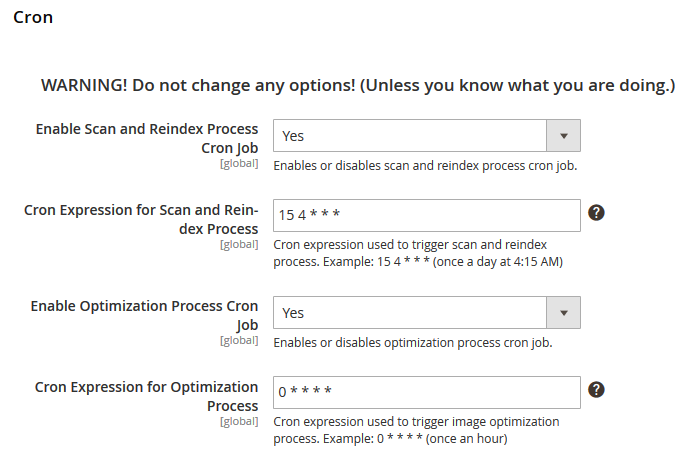This screenshot has height=463, width=696.
Task: Collapse the Cron section heading
Action: pyautogui.click(x=33, y=17)
